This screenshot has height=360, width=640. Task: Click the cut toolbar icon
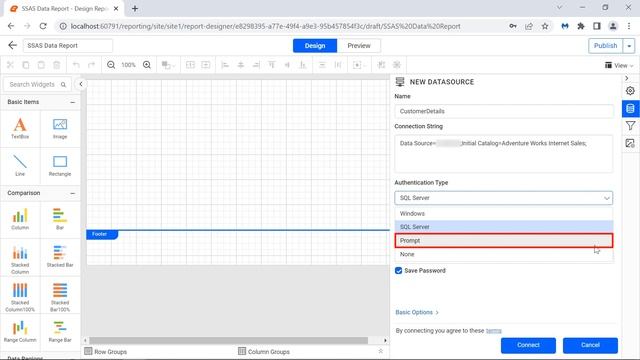[10, 65]
